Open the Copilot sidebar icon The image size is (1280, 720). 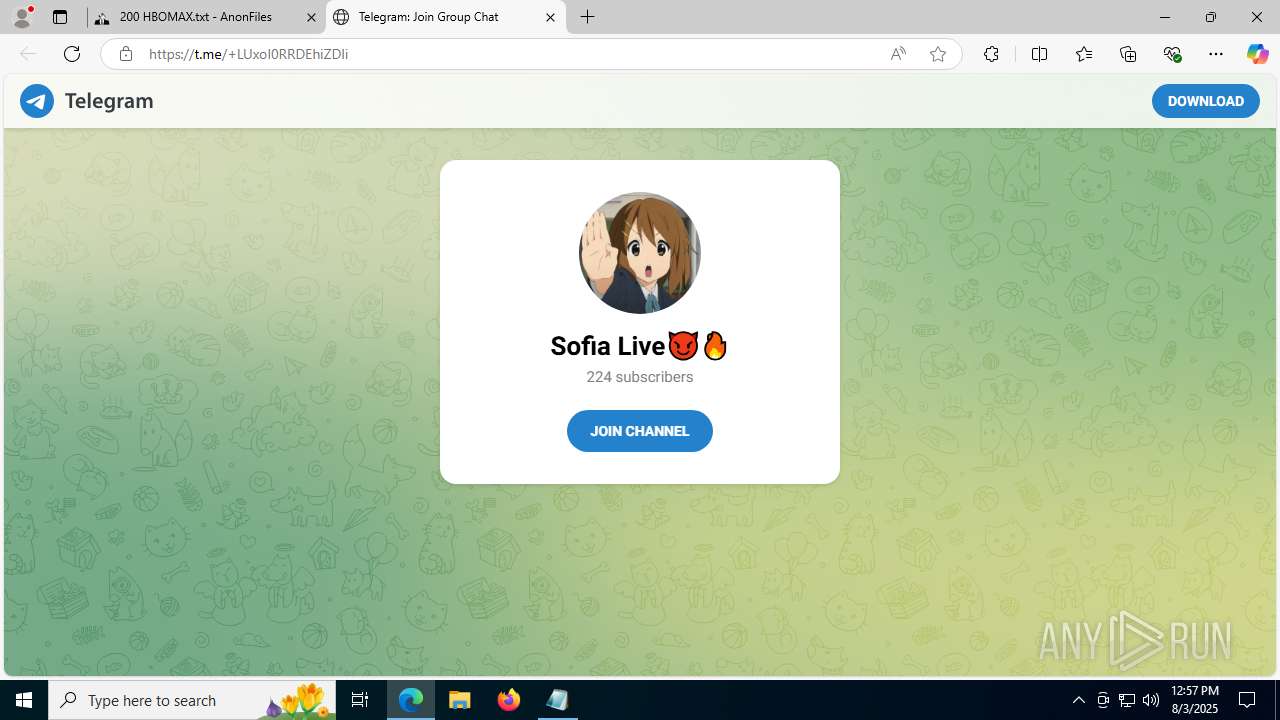pyautogui.click(x=1257, y=54)
